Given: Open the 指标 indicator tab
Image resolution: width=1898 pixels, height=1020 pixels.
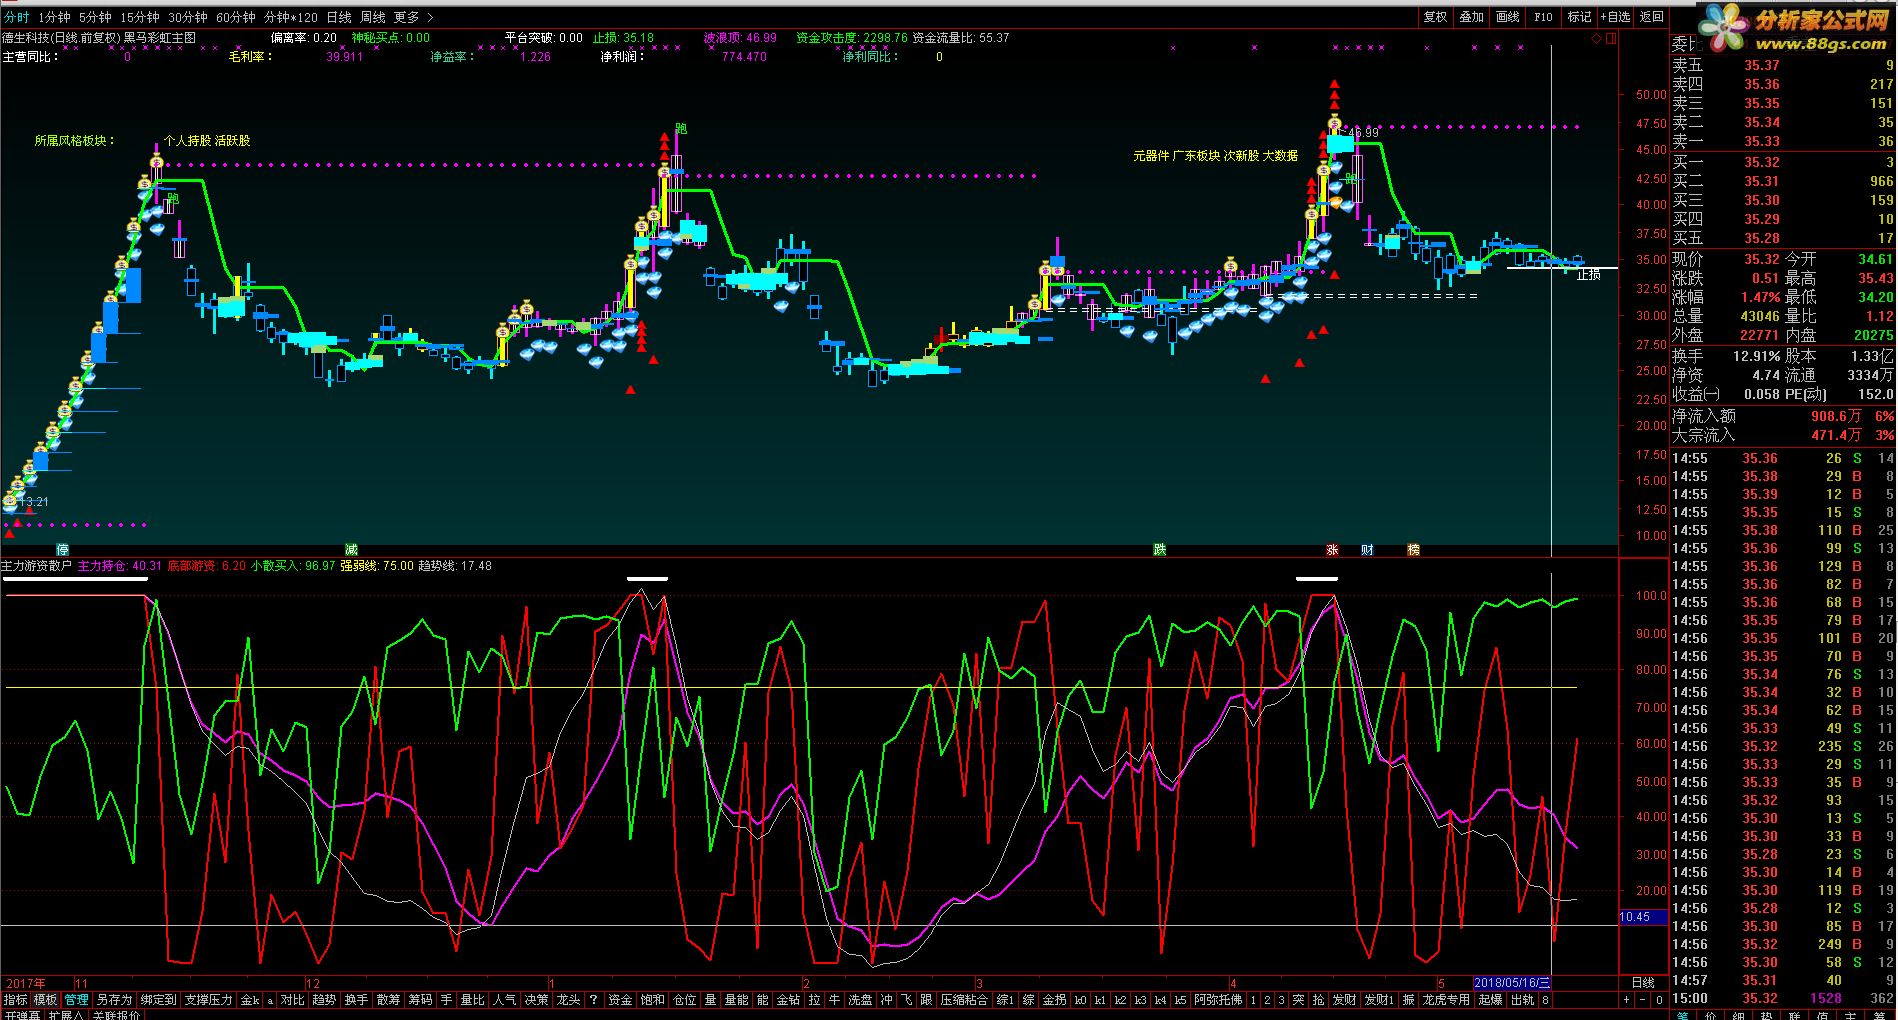Looking at the screenshot, I should (16, 1000).
